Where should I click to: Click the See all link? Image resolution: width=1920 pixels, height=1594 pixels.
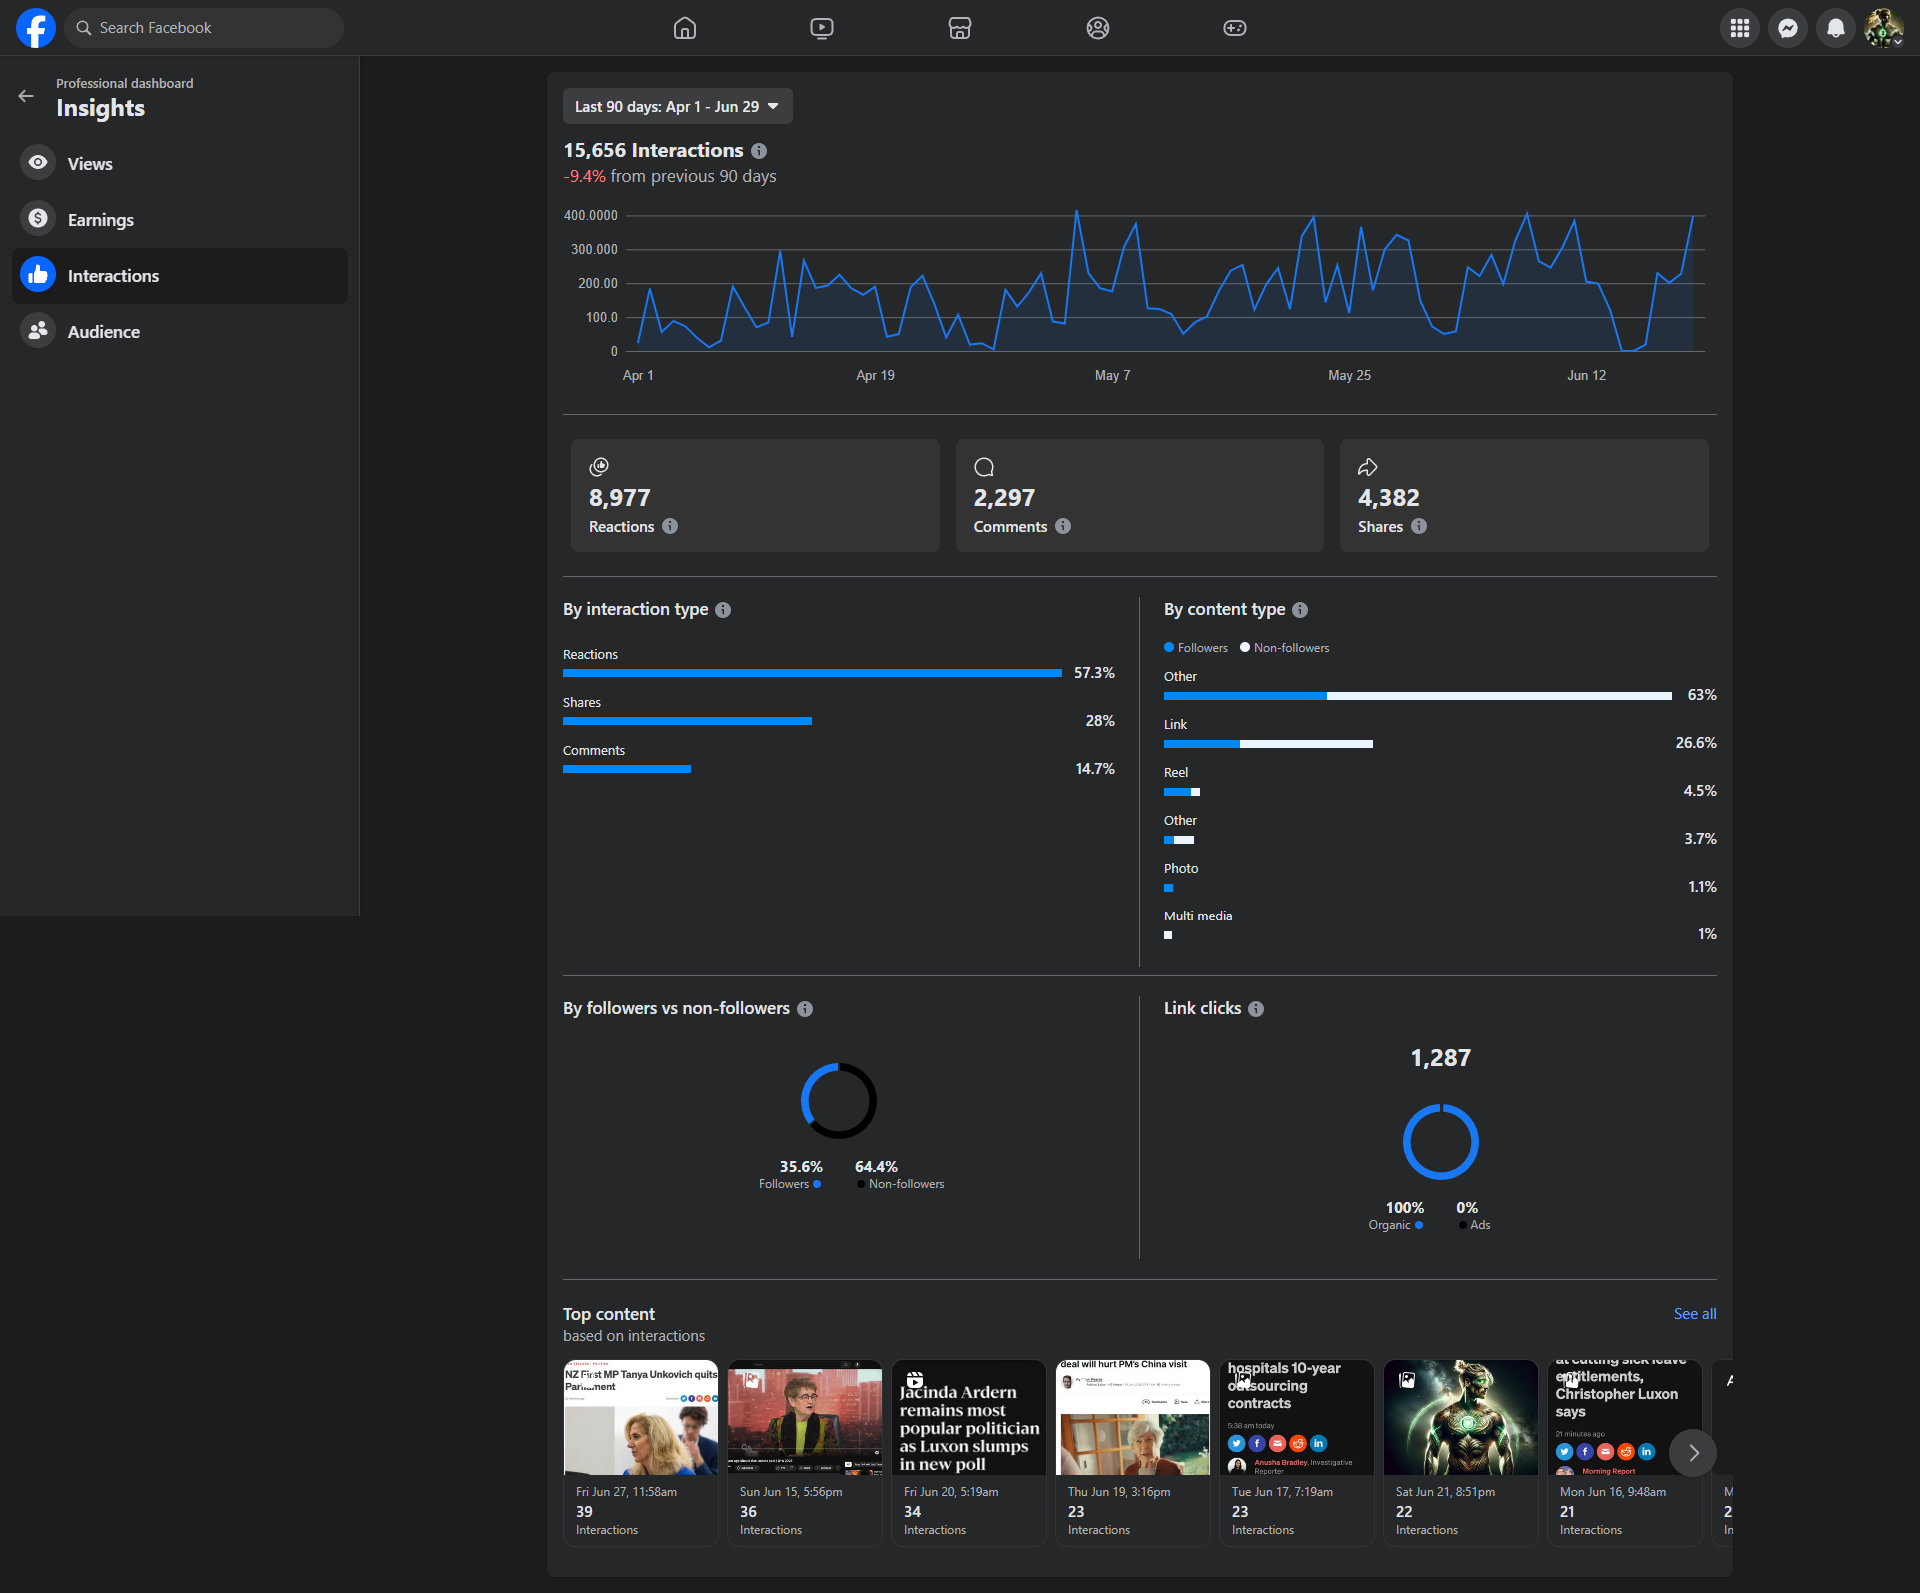(x=1695, y=1314)
